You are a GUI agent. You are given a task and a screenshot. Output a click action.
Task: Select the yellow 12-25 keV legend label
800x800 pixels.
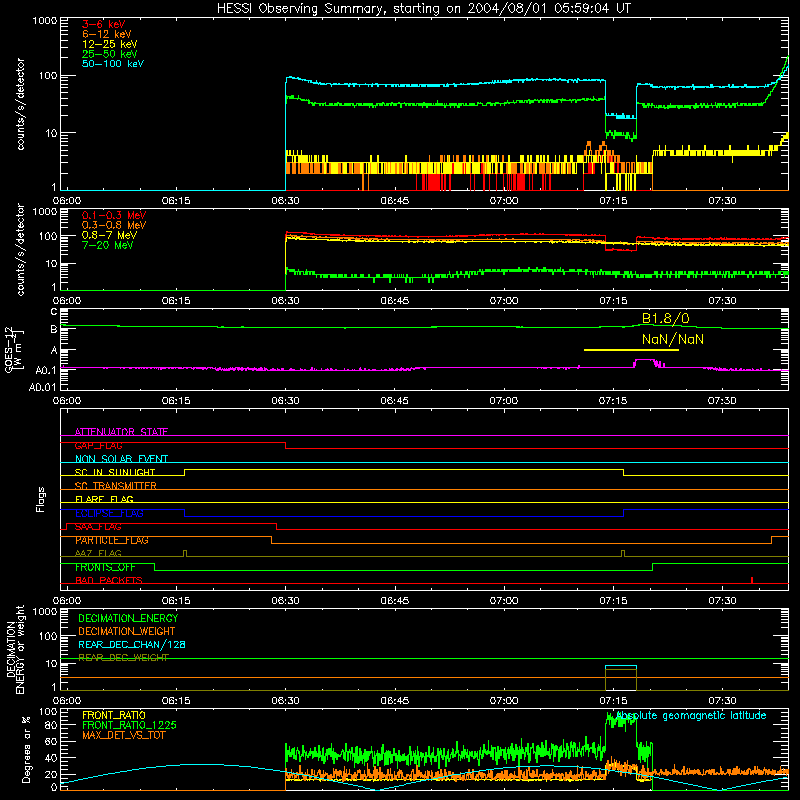pyautogui.click(x=110, y=44)
